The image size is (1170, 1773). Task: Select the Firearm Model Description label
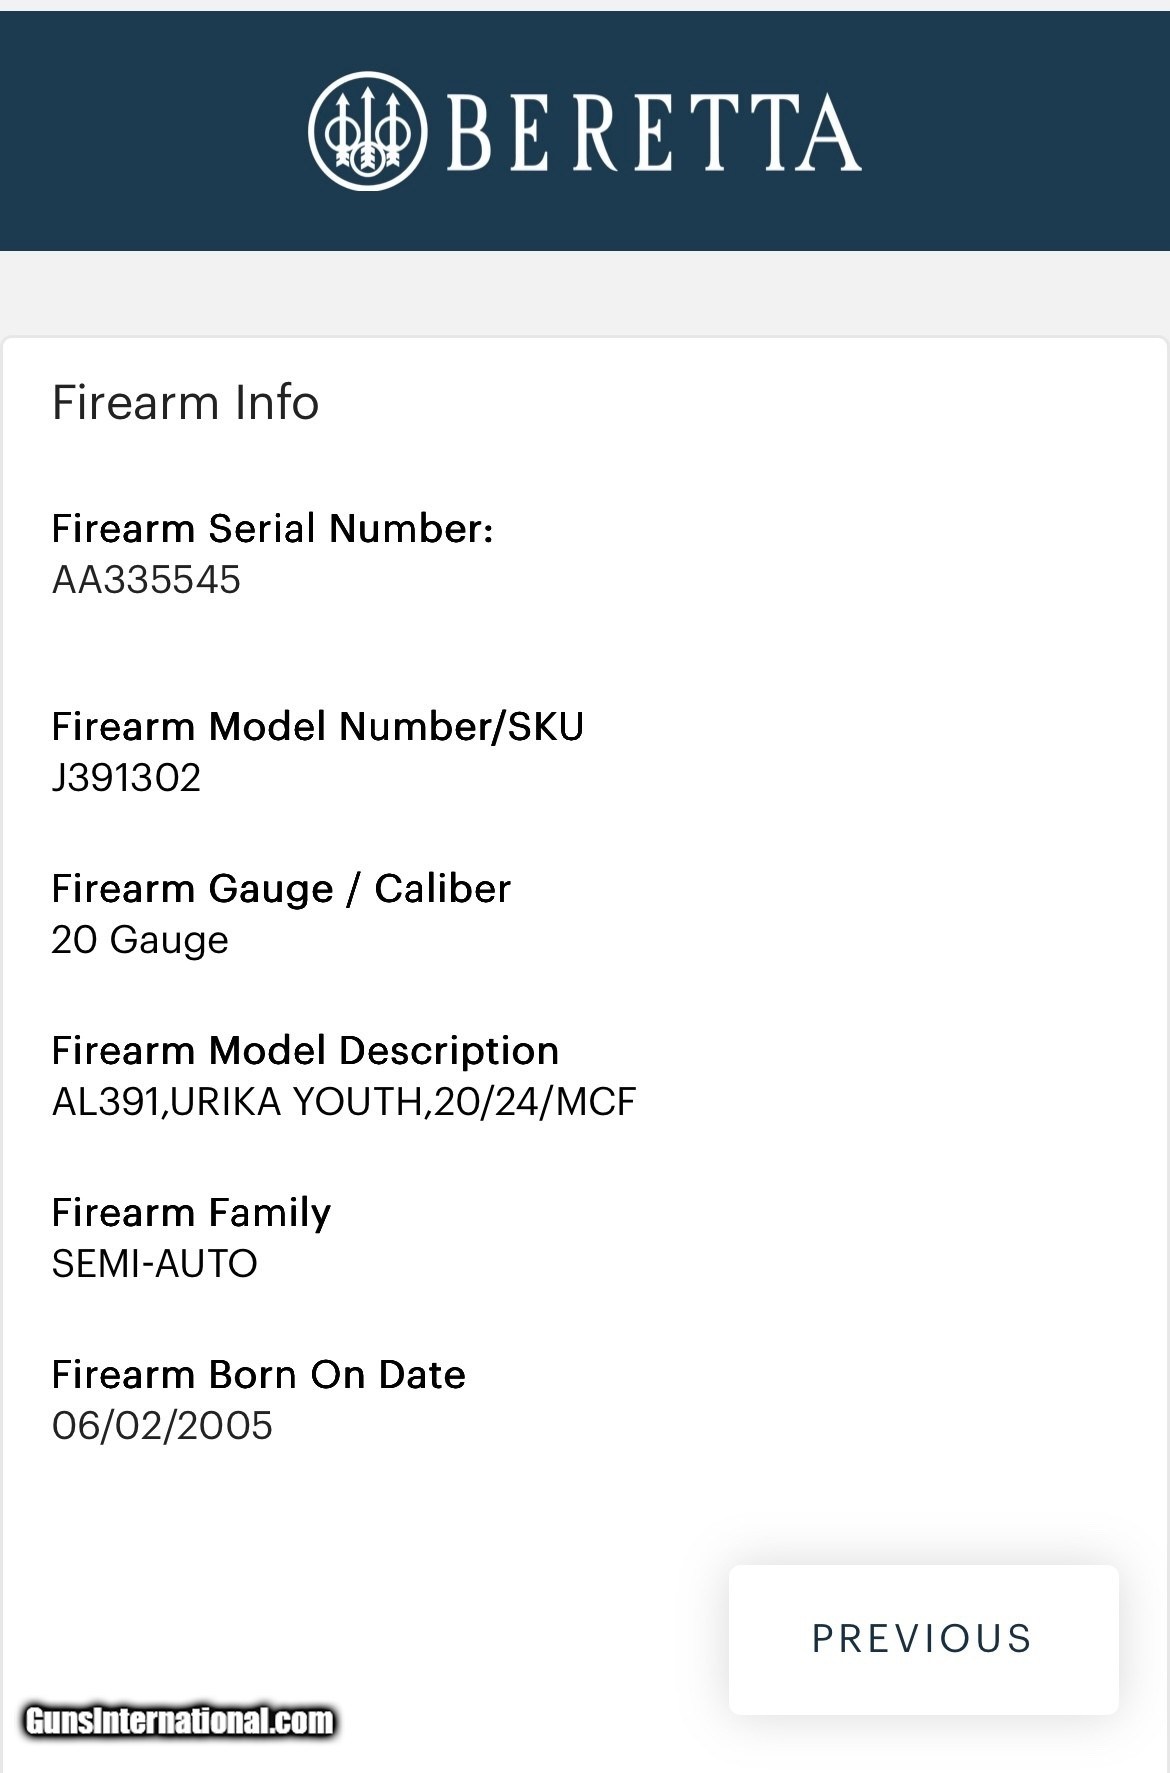point(305,1050)
